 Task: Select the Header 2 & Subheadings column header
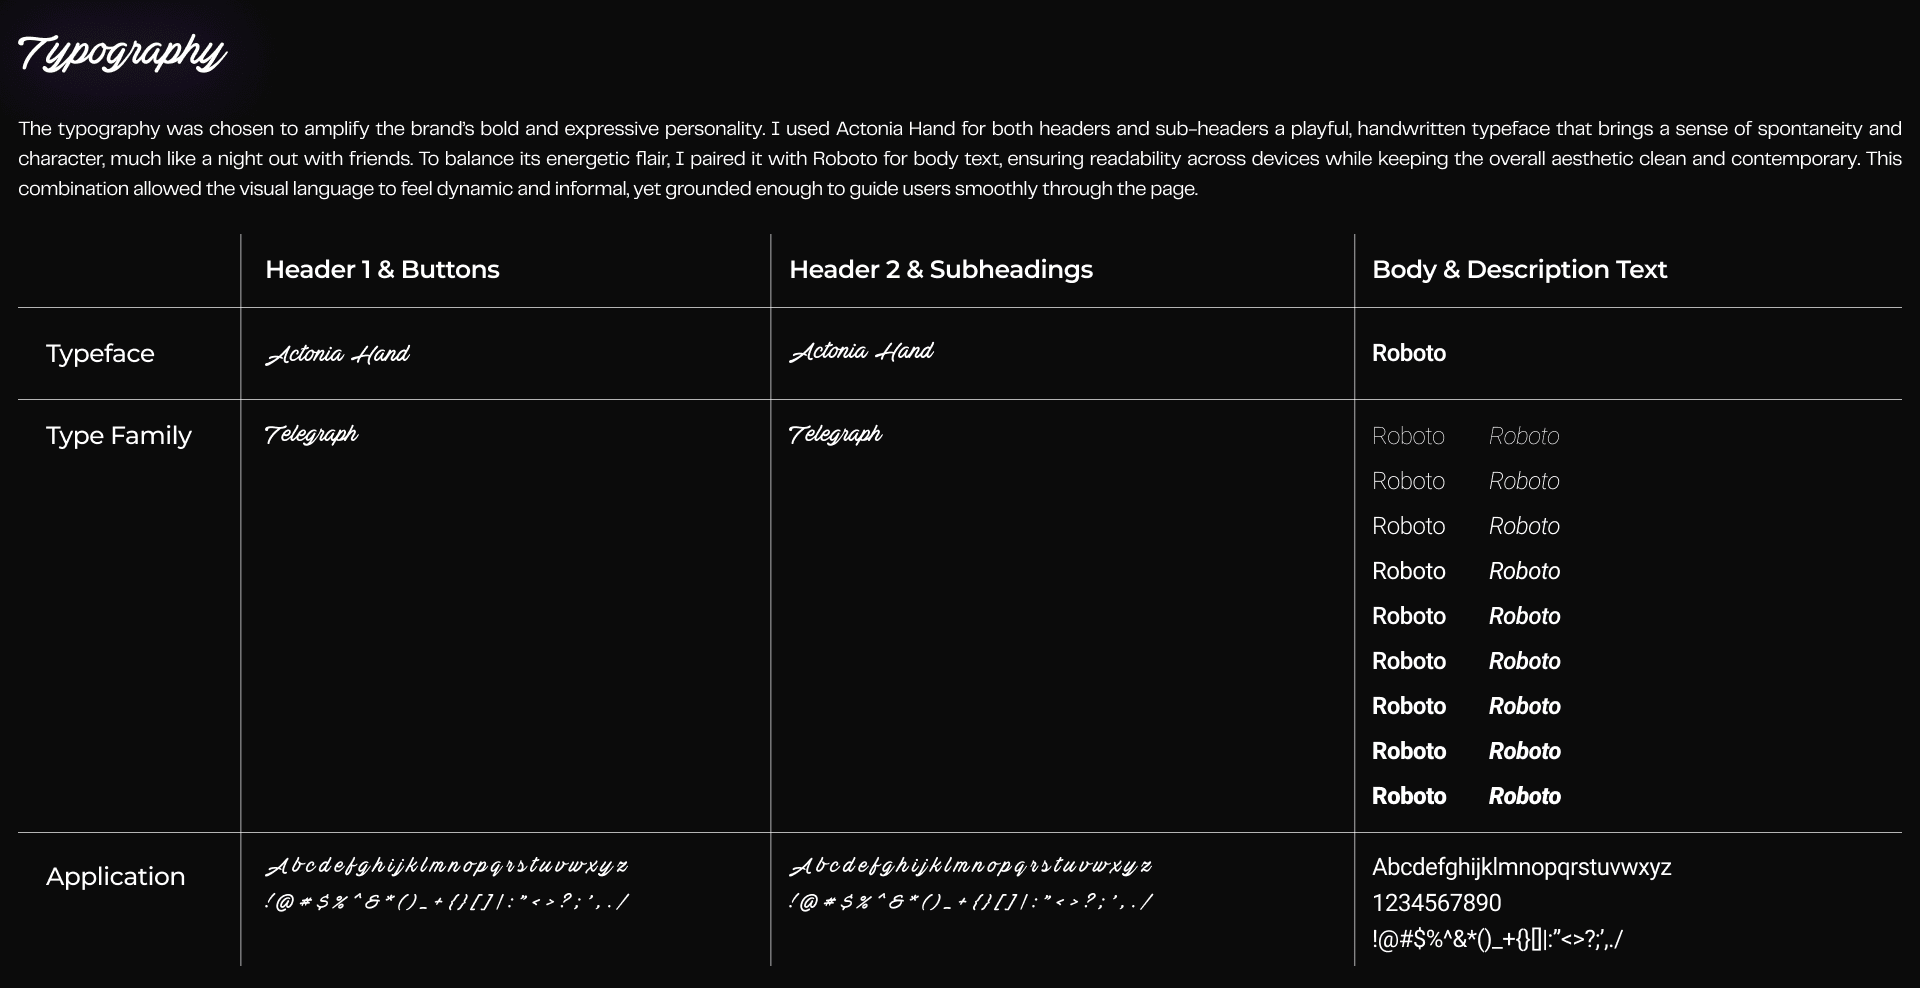click(940, 270)
